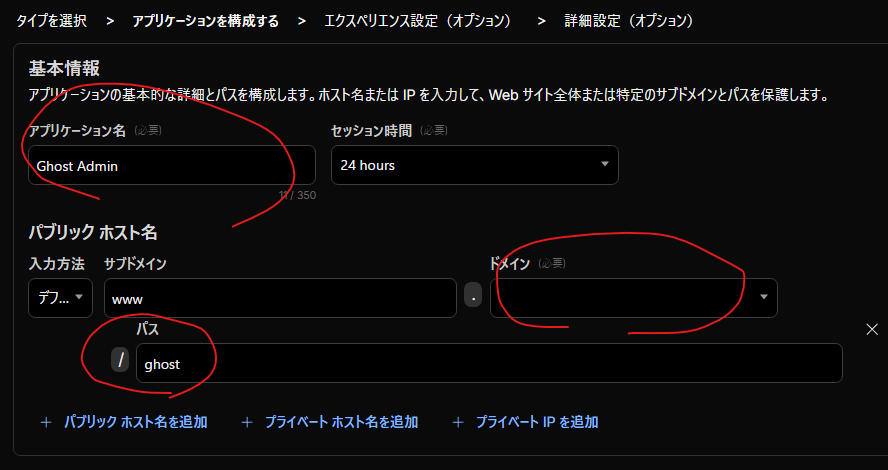Open the 詳細設定（オプション） step
Viewport: 888px width, 470px height.
pos(629,20)
